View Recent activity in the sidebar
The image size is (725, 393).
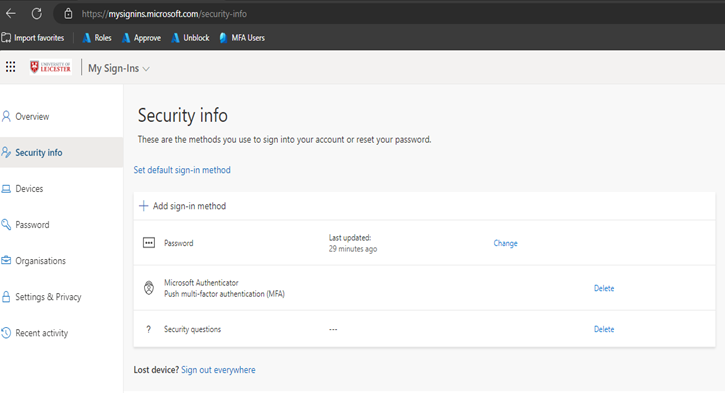pos(61,333)
